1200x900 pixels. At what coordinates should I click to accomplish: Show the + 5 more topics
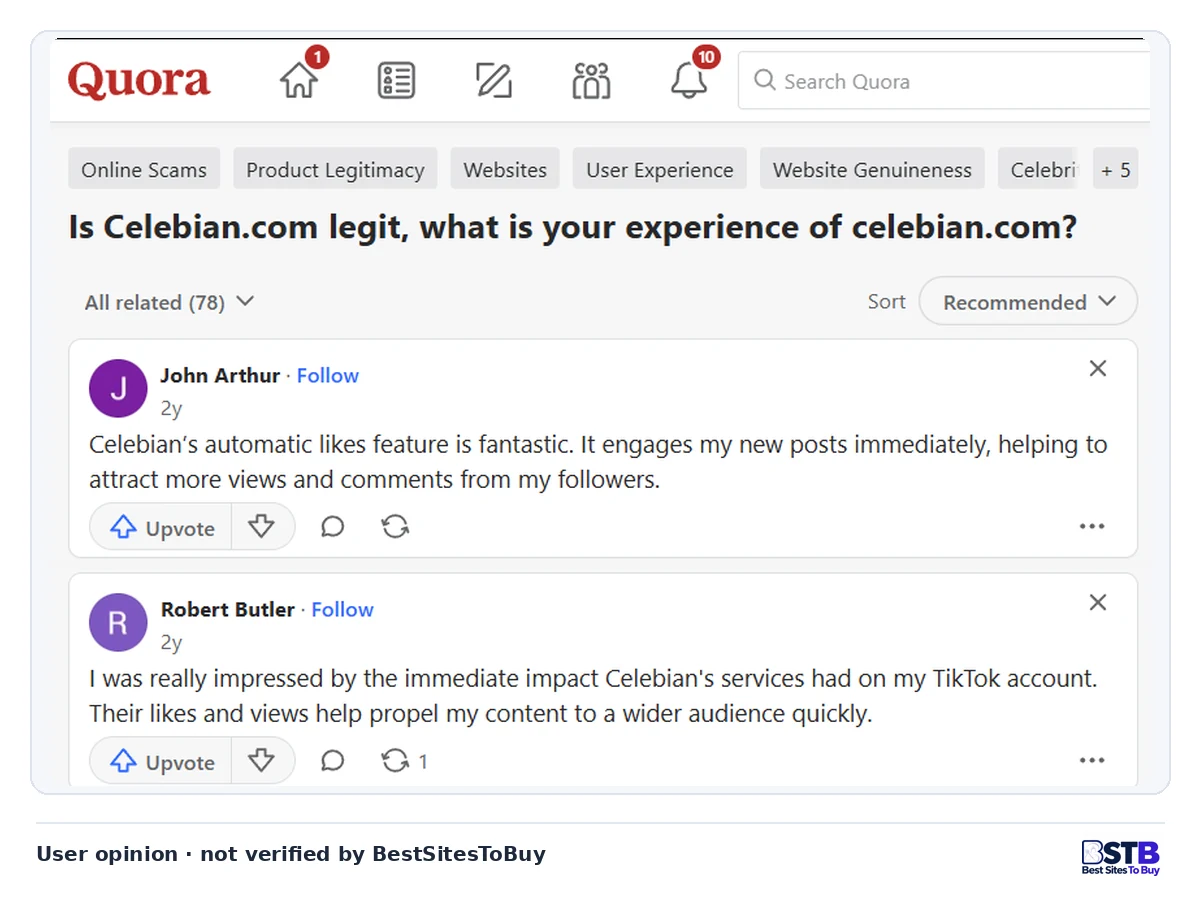pyautogui.click(x=1115, y=170)
